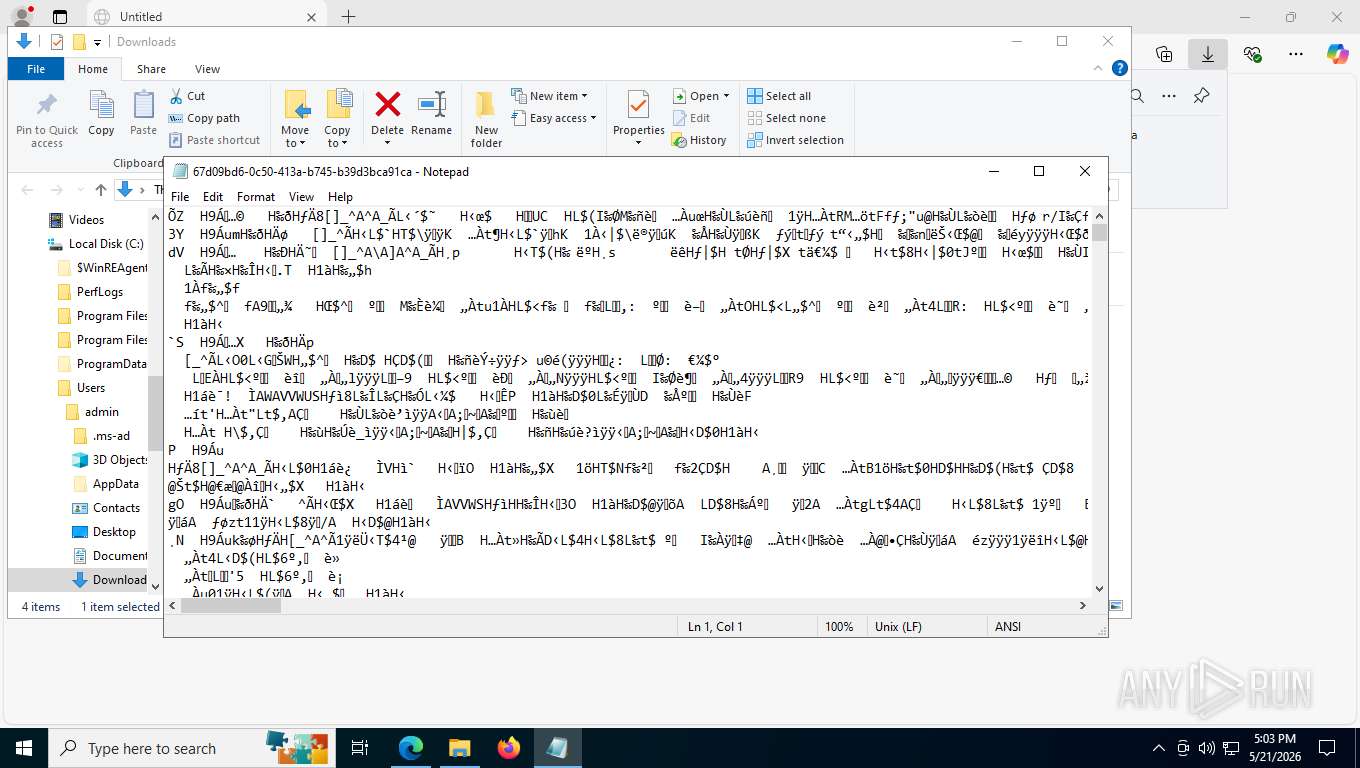
Task: Open Task View on the taskbar
Action: [360, 748]
